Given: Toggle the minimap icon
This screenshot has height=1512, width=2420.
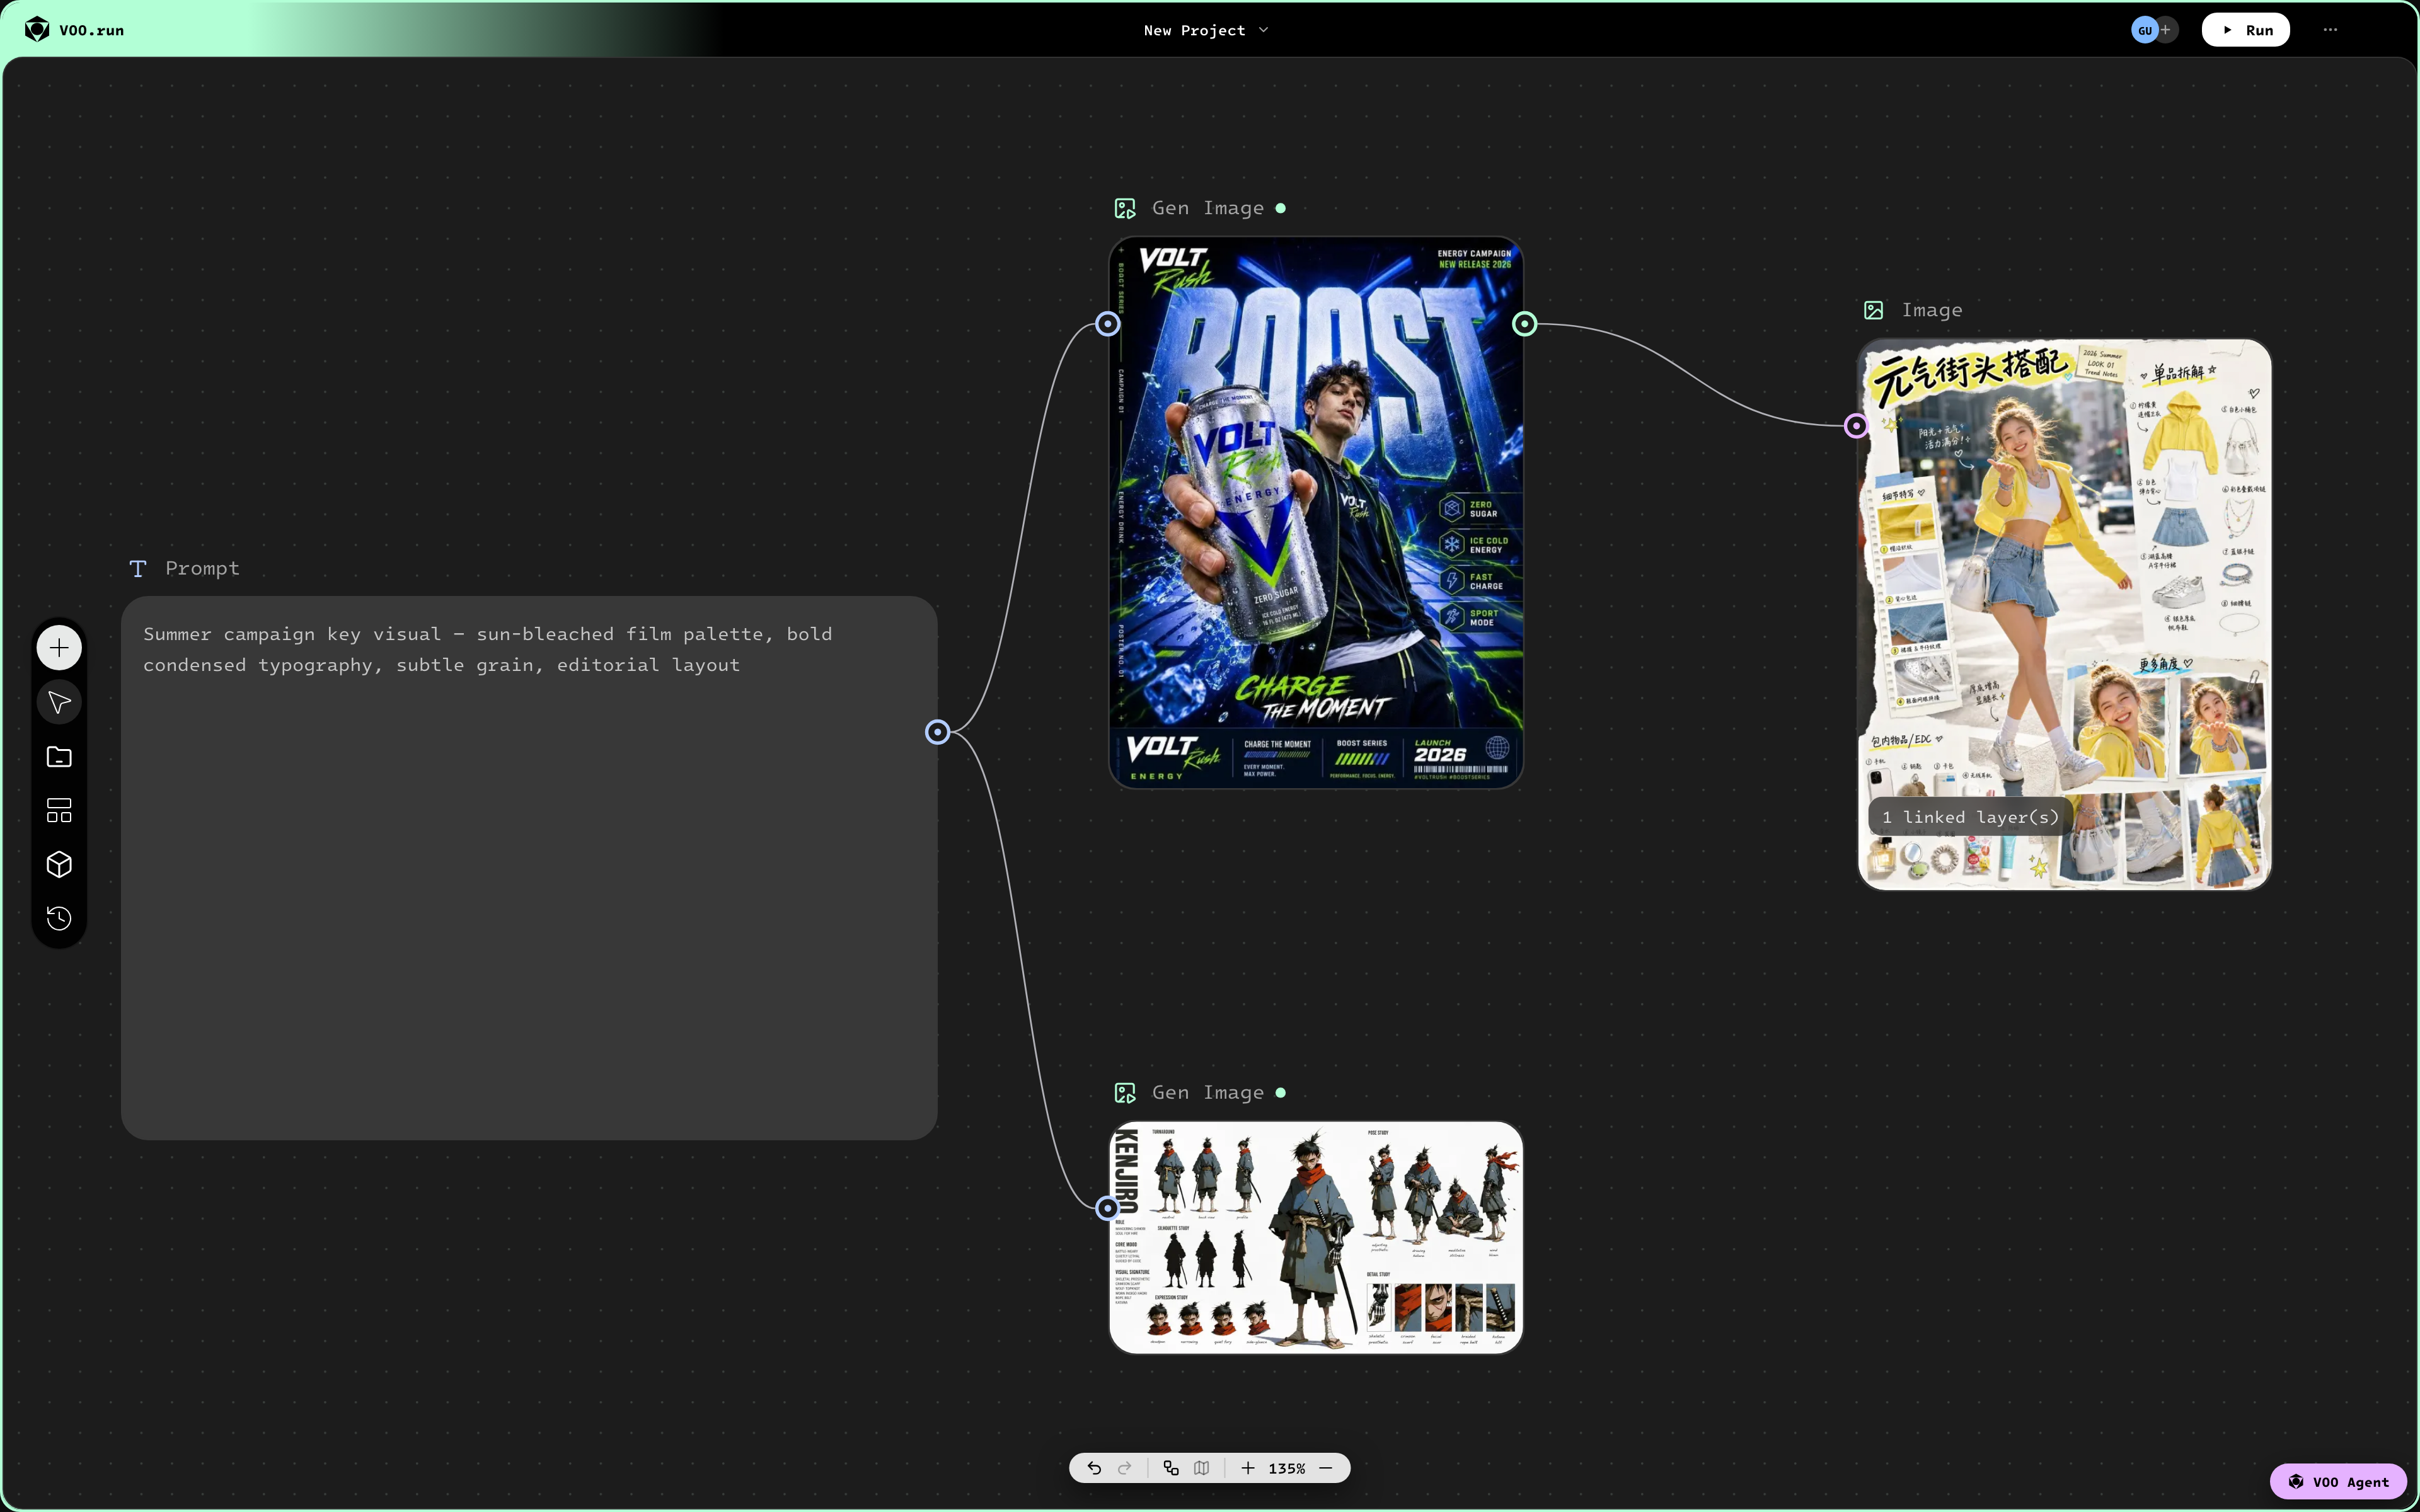Looking at the screenshot, I should point(1202,1468).
